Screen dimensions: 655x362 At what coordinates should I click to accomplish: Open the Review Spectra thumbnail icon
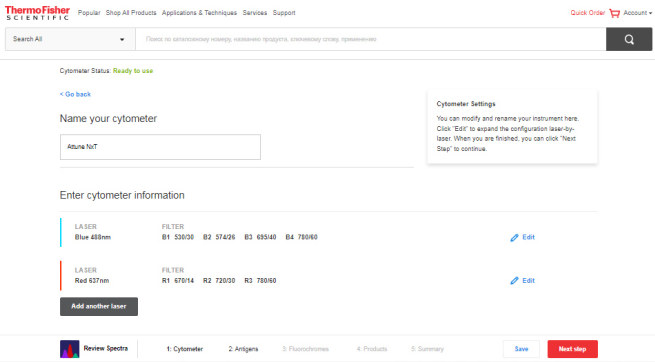[x=69, y=349]
